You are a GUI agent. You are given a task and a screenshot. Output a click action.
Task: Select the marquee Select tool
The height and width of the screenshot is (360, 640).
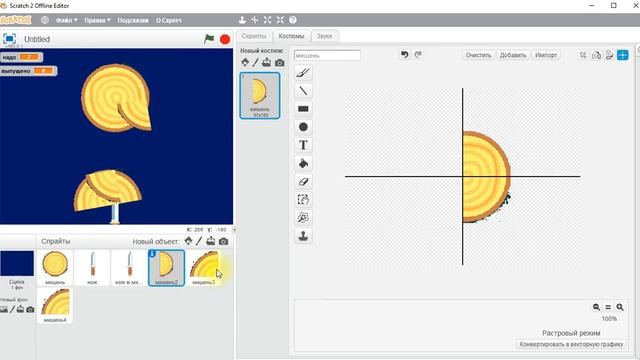pos(303,199)
